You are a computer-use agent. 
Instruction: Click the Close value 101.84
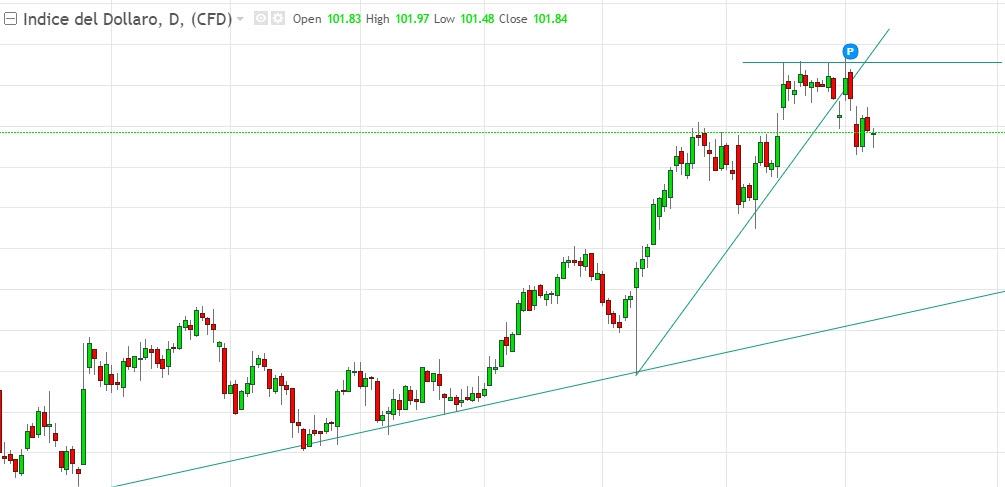coord(549,19)
